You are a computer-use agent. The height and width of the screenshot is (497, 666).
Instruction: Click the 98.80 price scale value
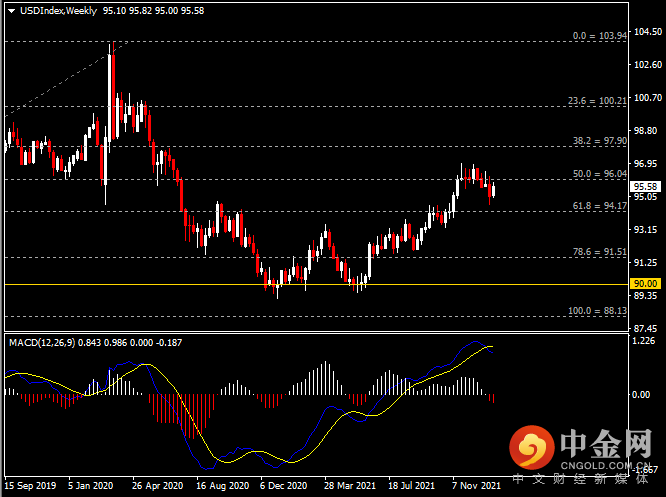[648, 131]
